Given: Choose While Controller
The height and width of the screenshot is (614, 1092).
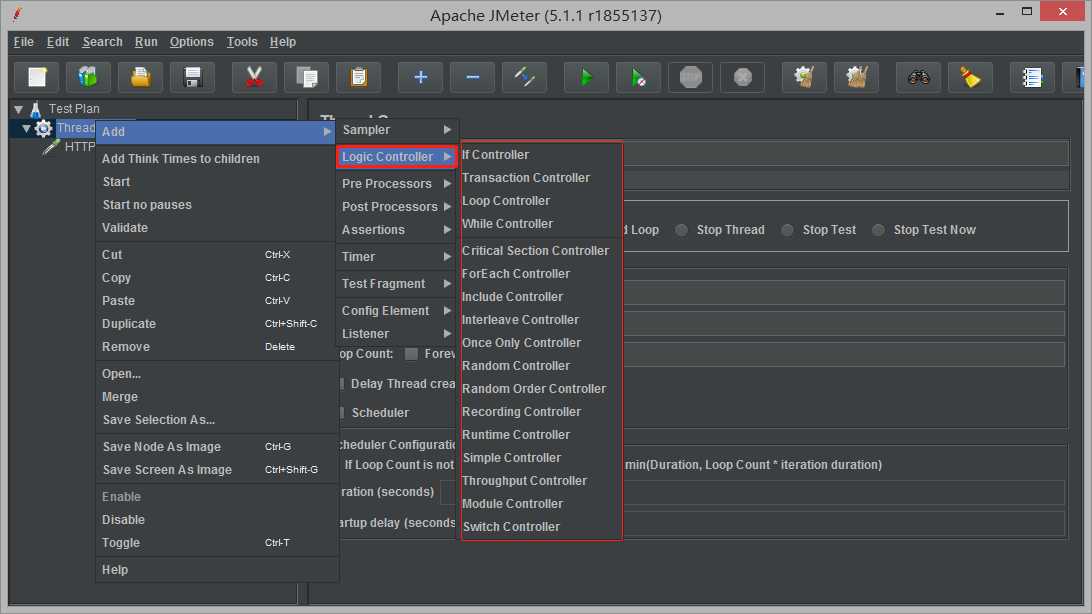Looking at the screenshot, I should click(541, 223).
